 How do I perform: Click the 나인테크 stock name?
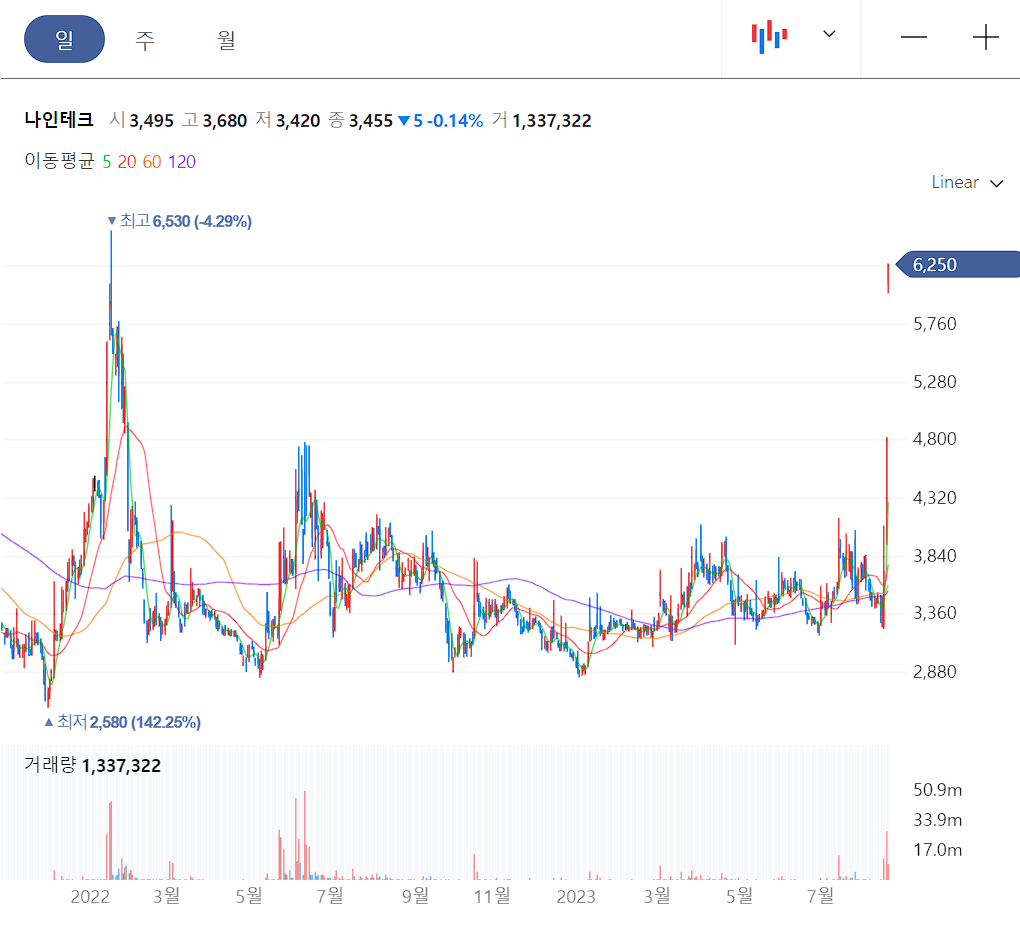58,120
